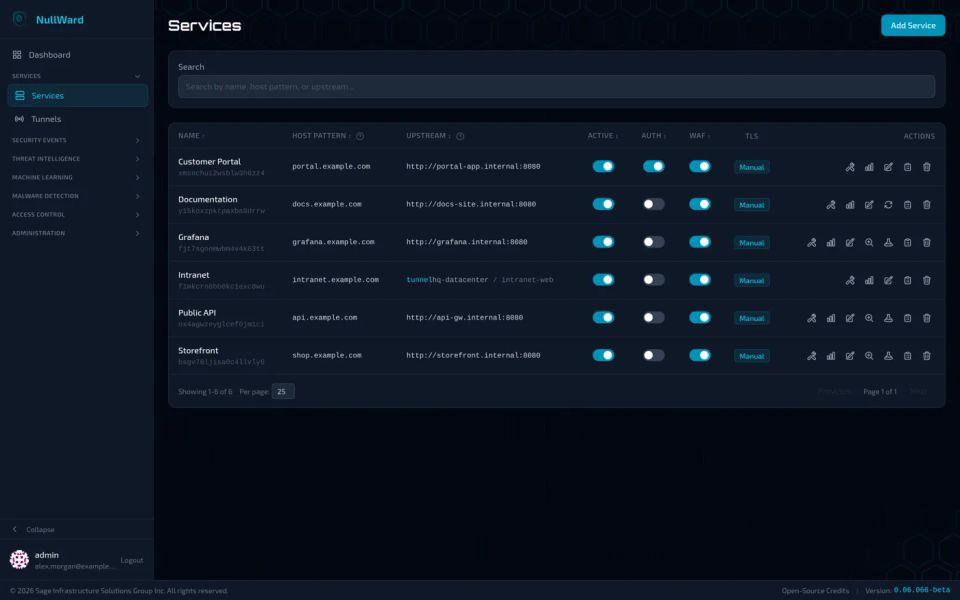This screenshot has height=600, width=960.
Task: Click magnifier inspect icon for Public API
Action: point(869,318)
